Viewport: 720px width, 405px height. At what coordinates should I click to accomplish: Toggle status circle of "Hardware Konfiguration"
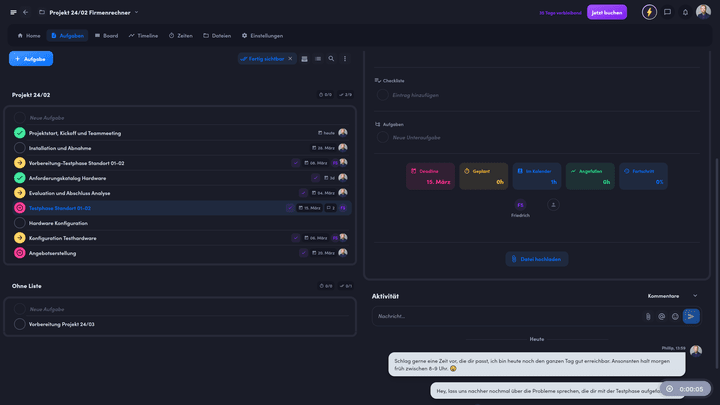point(20,223)
